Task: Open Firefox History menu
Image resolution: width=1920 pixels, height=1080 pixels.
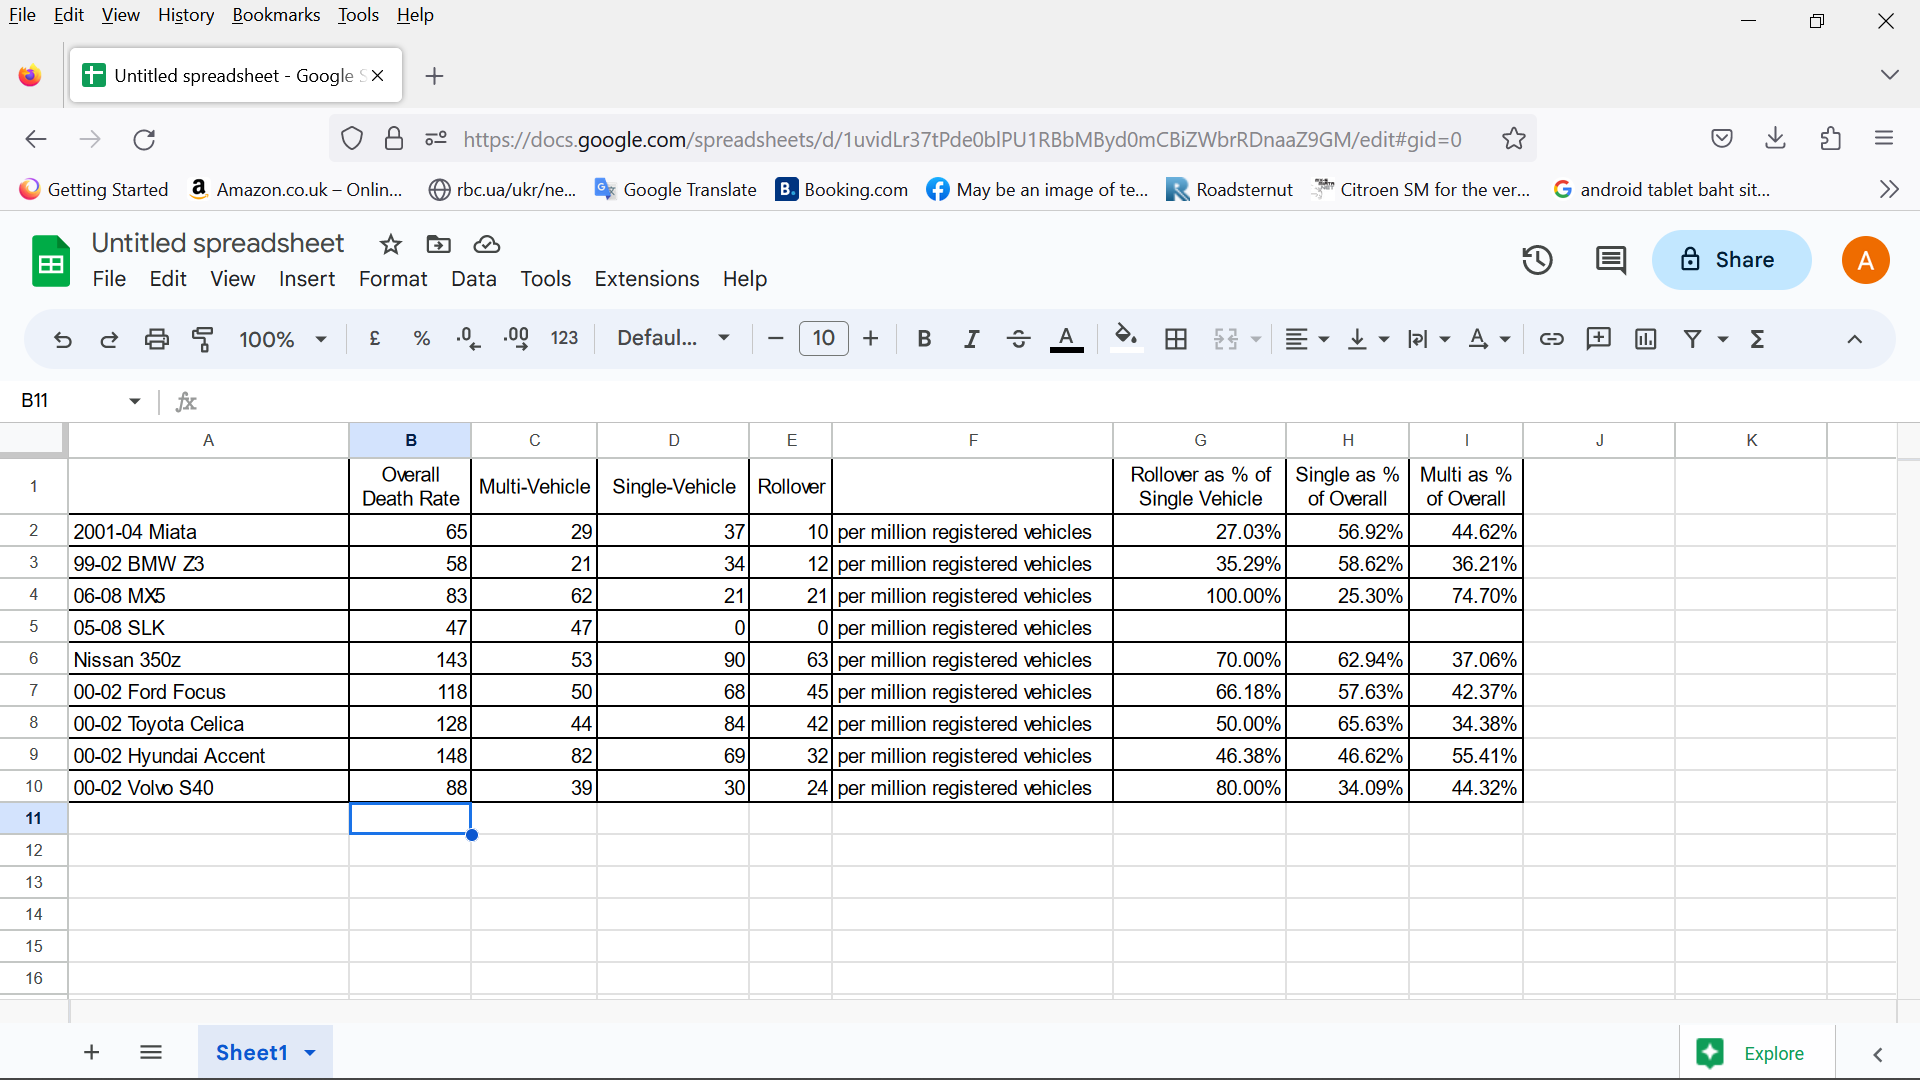Action: [x=186, y=15]
